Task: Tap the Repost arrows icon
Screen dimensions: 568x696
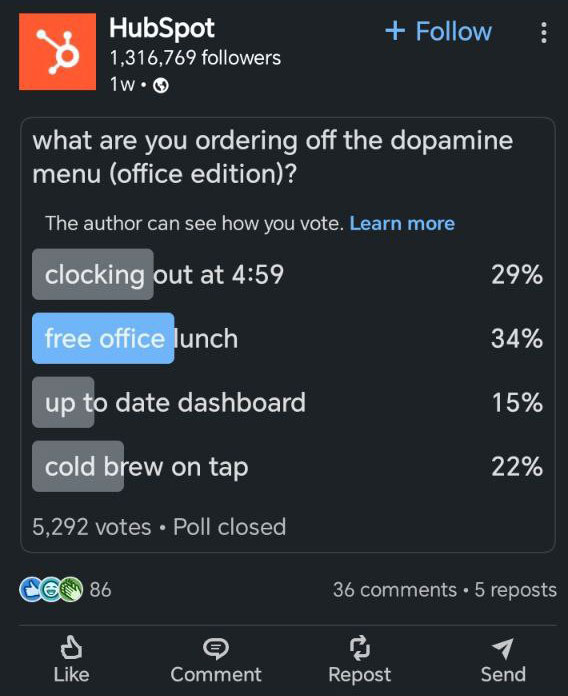Action: 359,648
